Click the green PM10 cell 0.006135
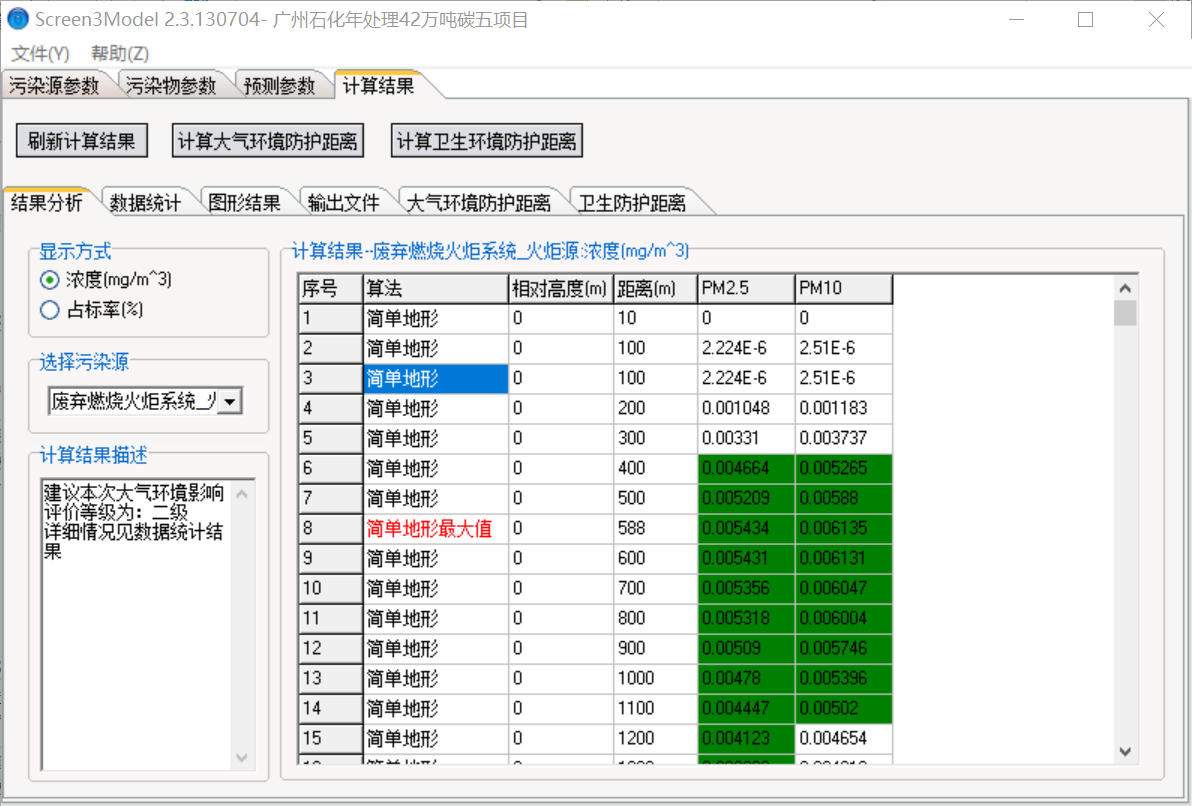 coord(843,528)
